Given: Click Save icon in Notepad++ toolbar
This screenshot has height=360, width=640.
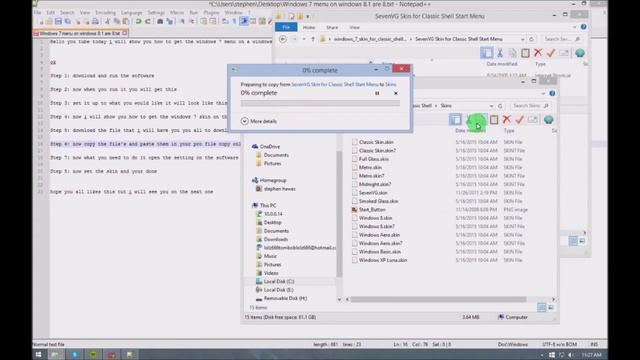Looking at the screenshot, I should [58, 21].
